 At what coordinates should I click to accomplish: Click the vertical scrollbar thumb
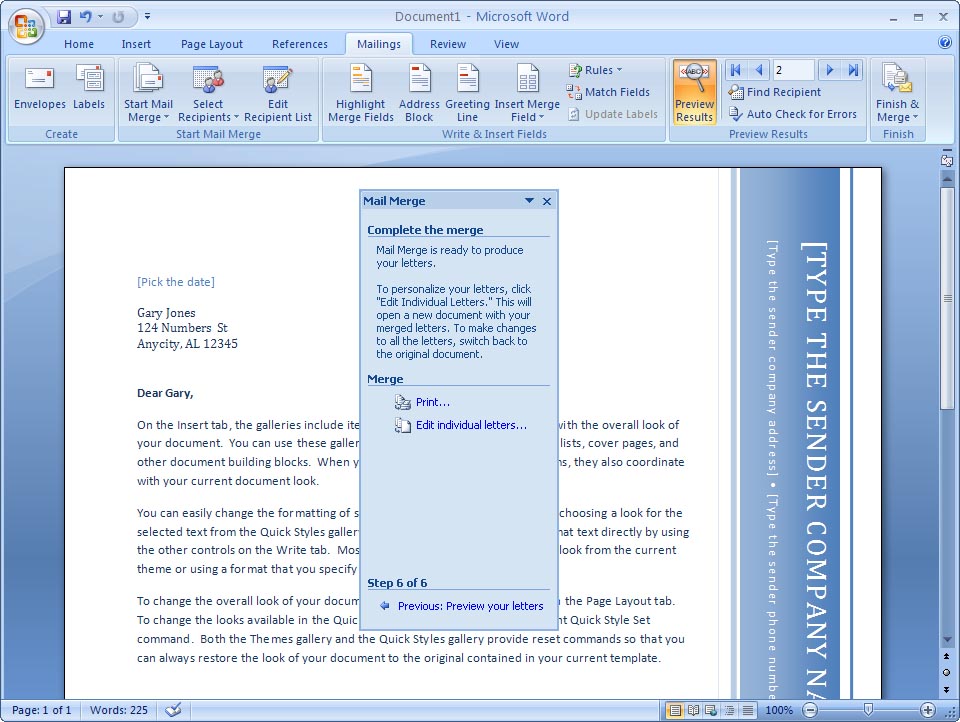point(947,298)
